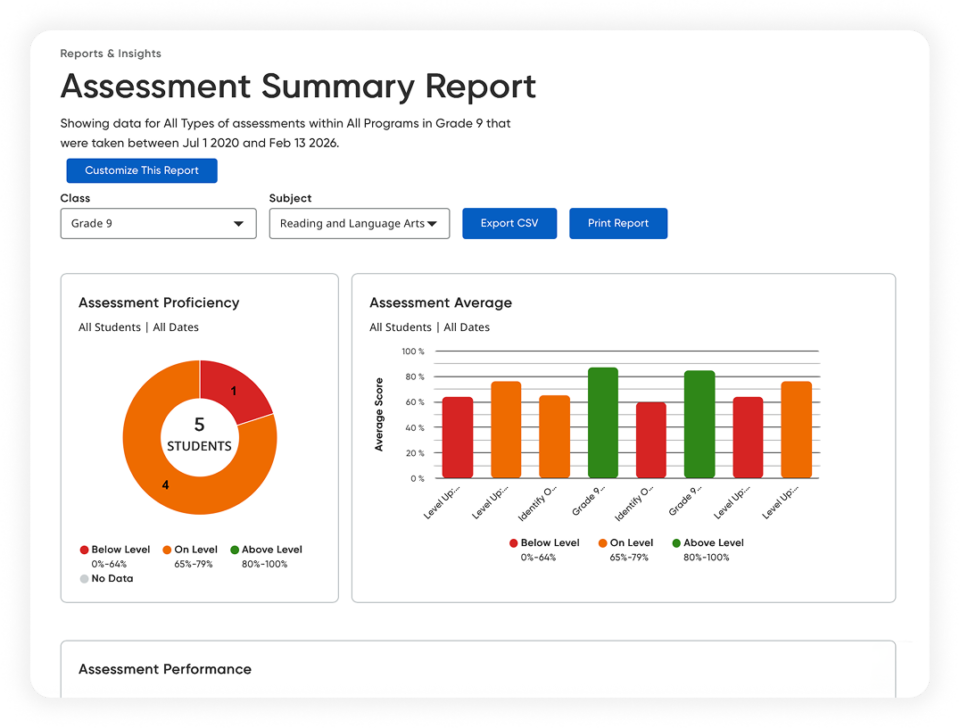Navigate back via Reports & Insights breadcrumb
Viewport: 960px width, 728px height.
click(110, 53)
